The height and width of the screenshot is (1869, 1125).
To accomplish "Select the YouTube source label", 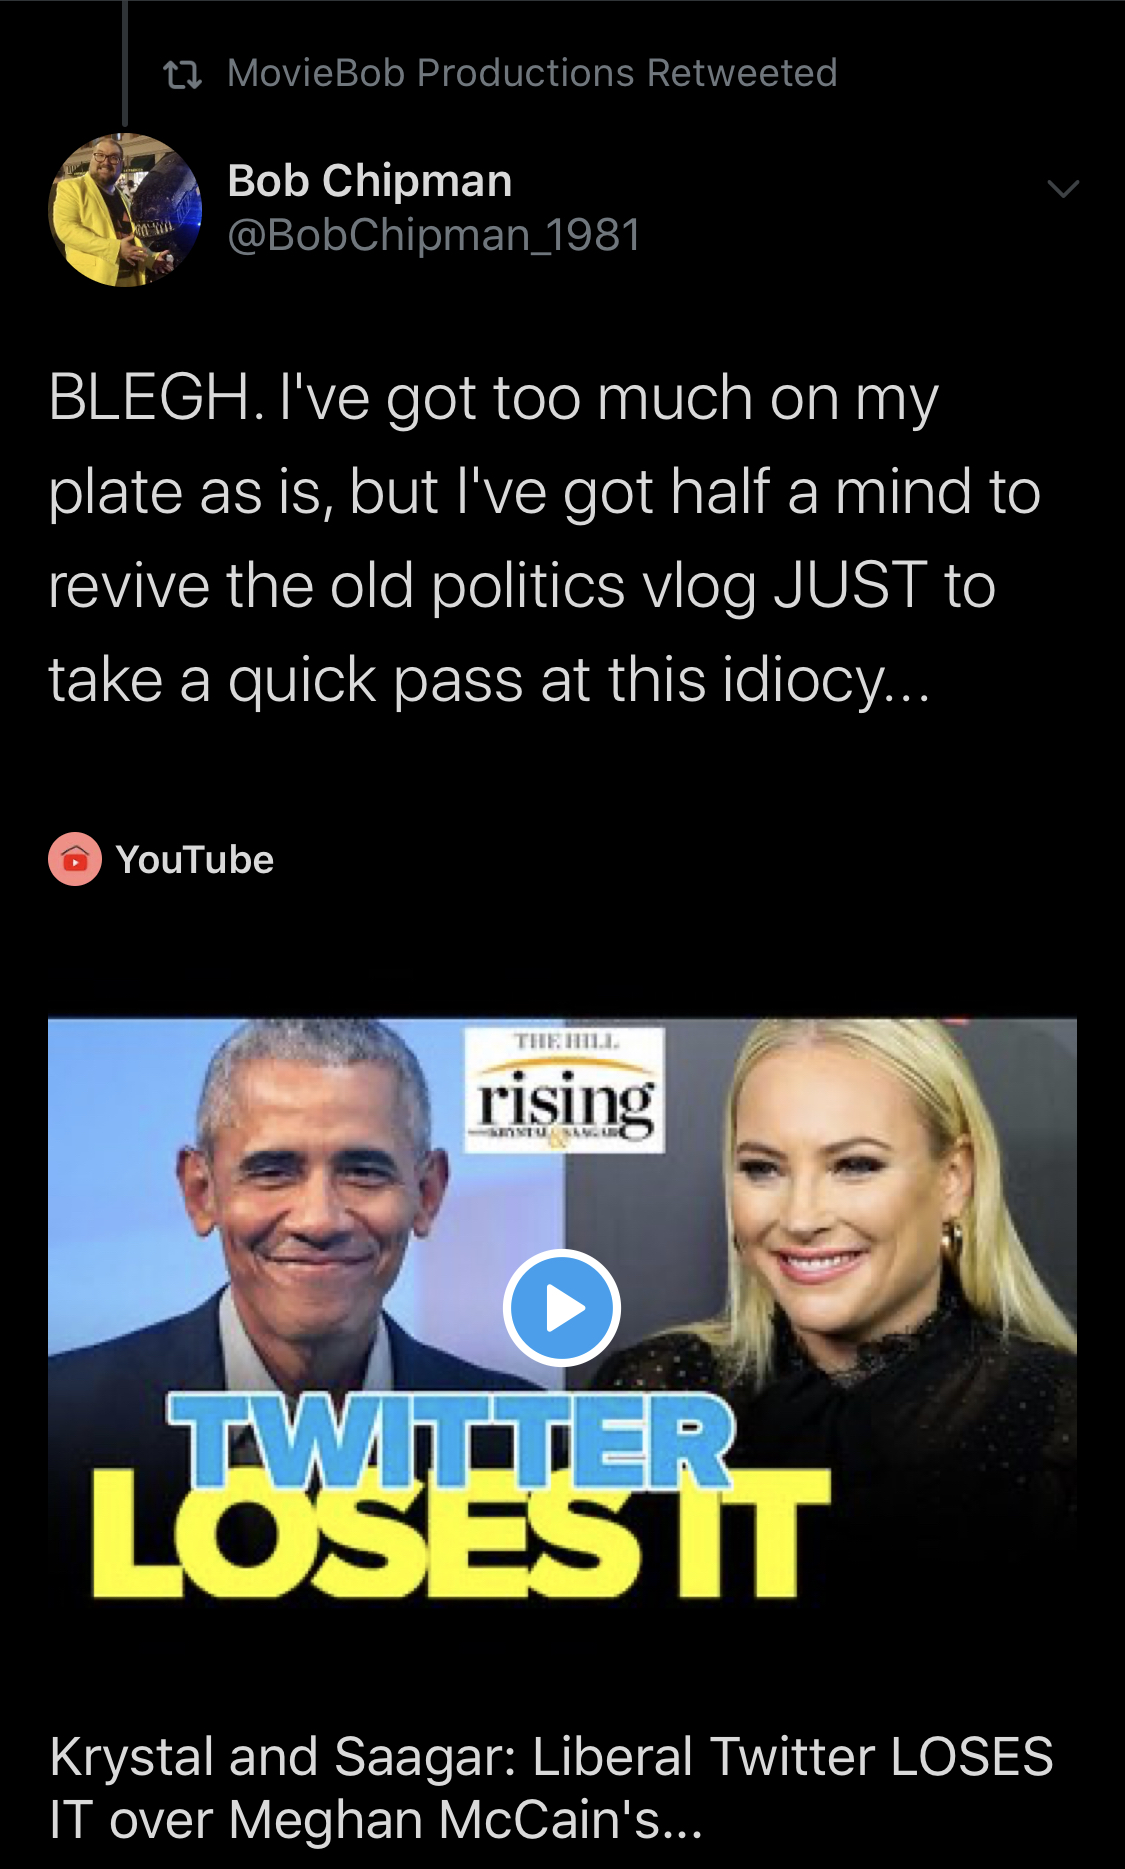I will (x=194, y=860).
